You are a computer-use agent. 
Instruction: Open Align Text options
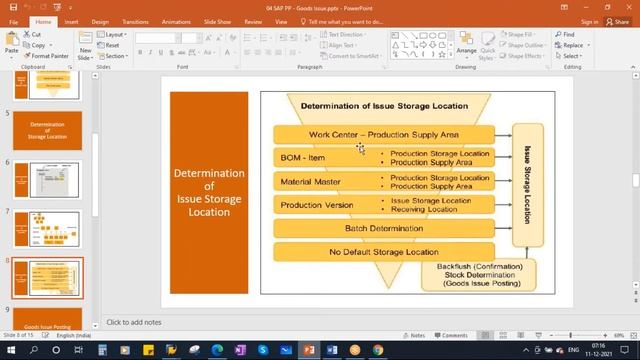coord(338,45)
